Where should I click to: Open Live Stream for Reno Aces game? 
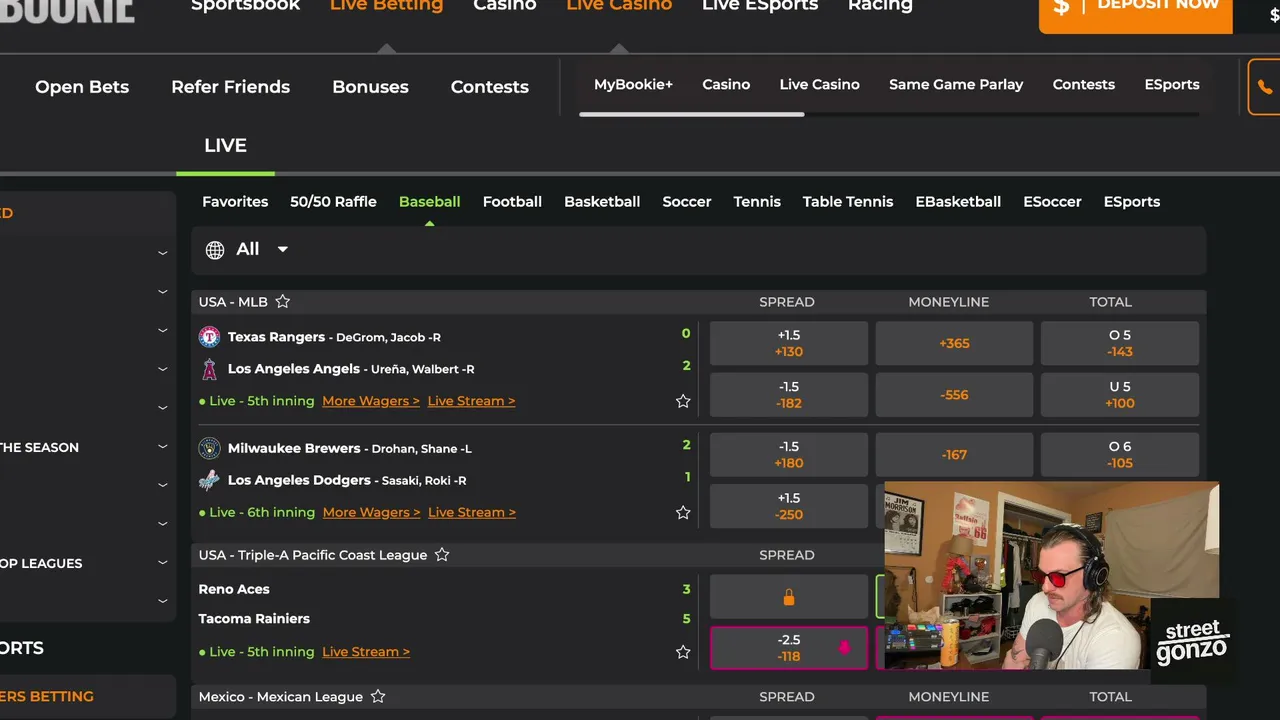coord(366,652)
